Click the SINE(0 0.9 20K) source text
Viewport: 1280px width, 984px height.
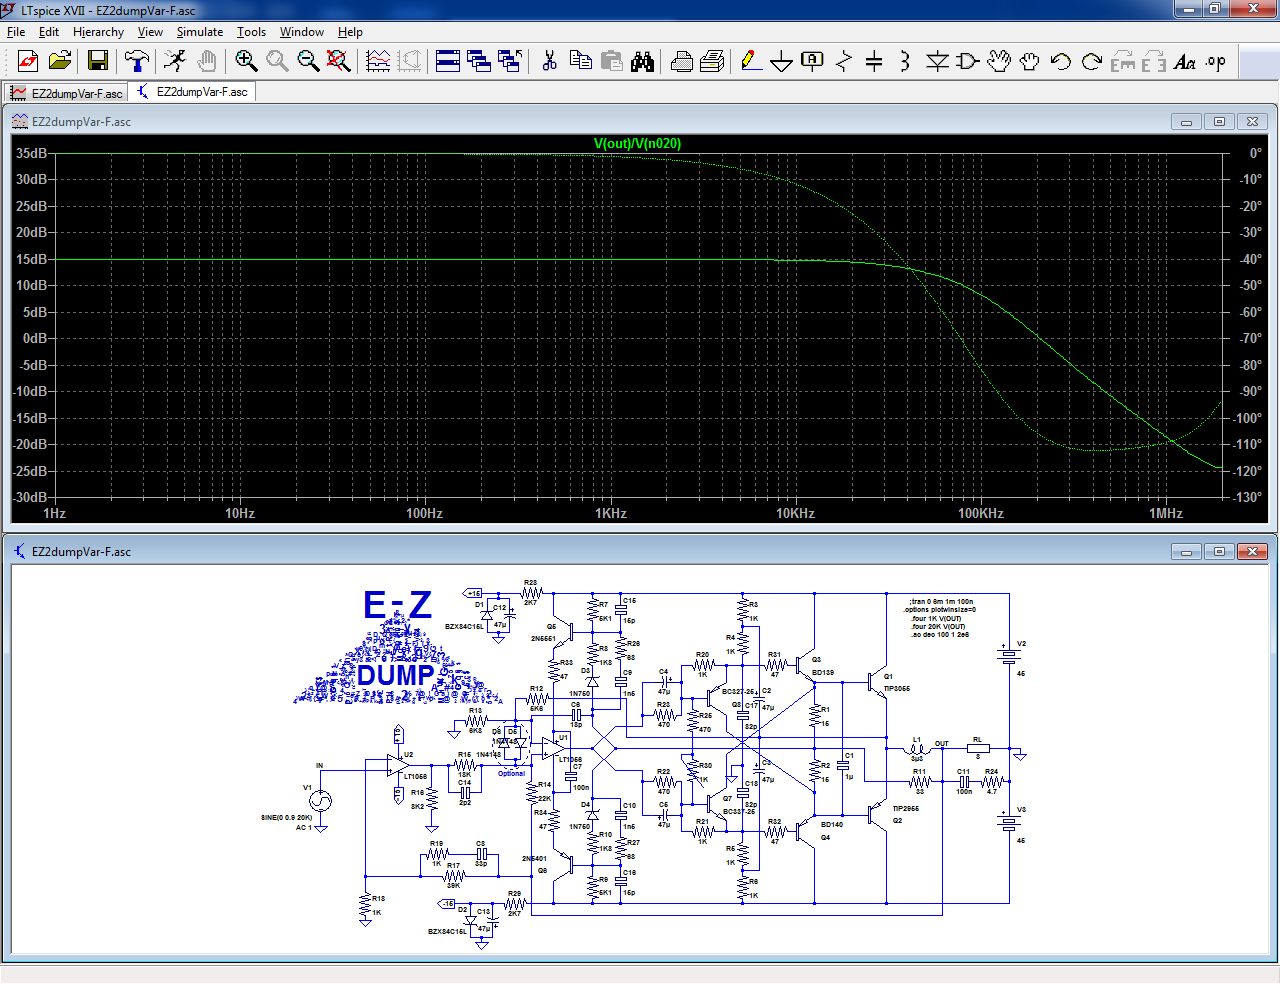tap(287, 817)
